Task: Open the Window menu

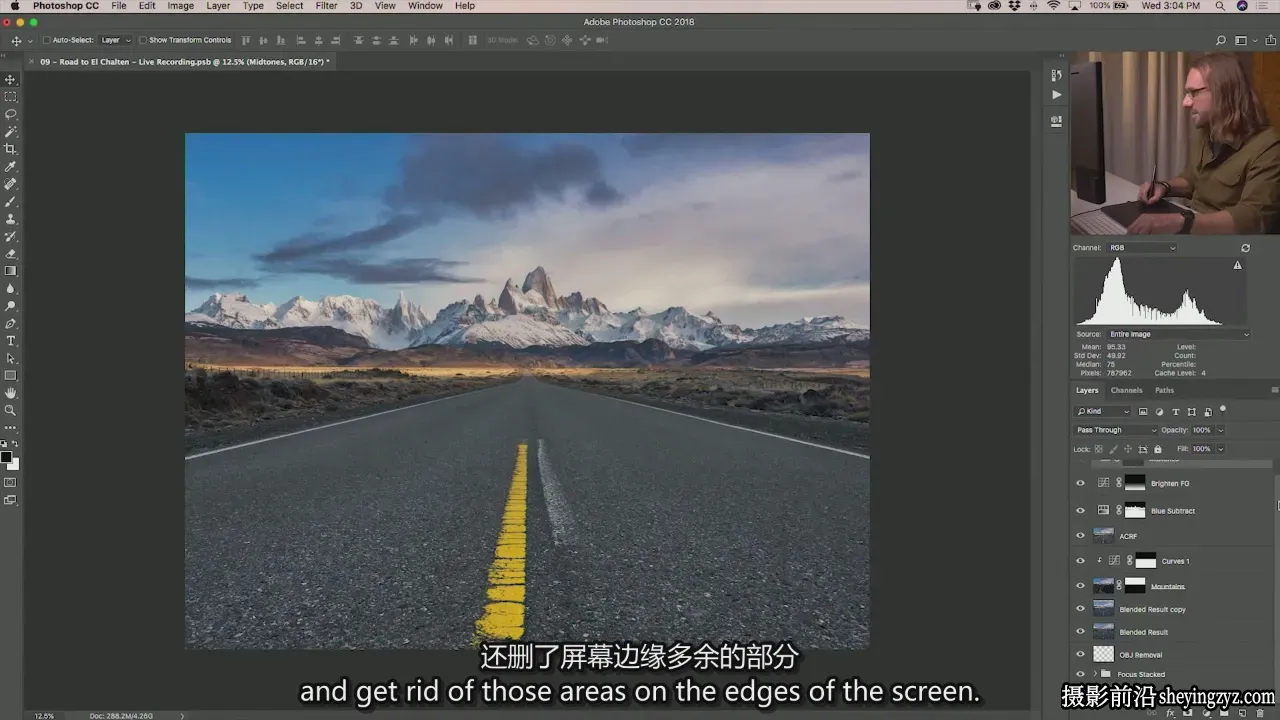Action: point(425,6)
